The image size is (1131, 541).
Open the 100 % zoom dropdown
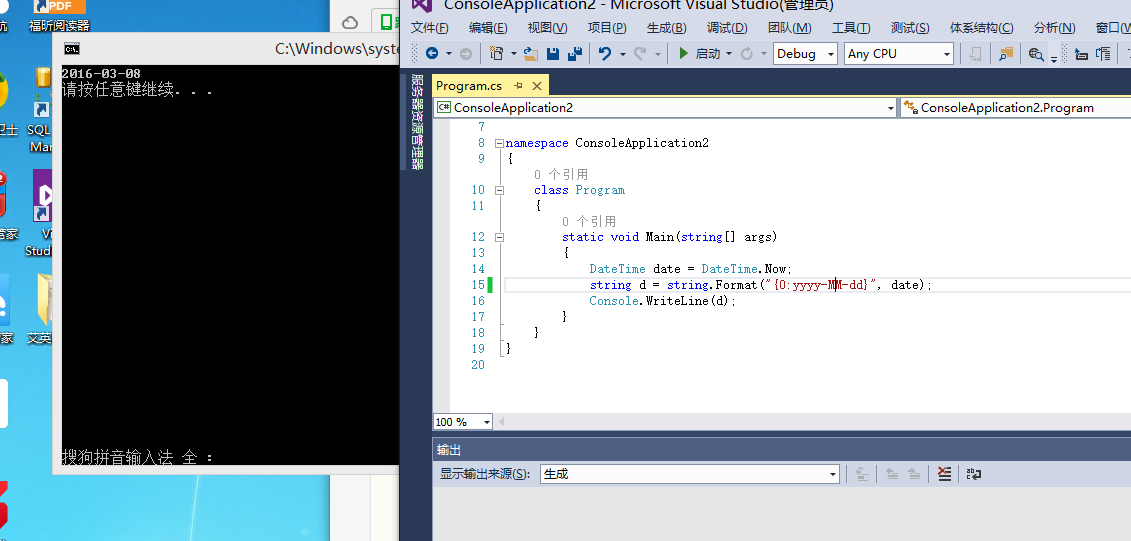click(463, 422)
